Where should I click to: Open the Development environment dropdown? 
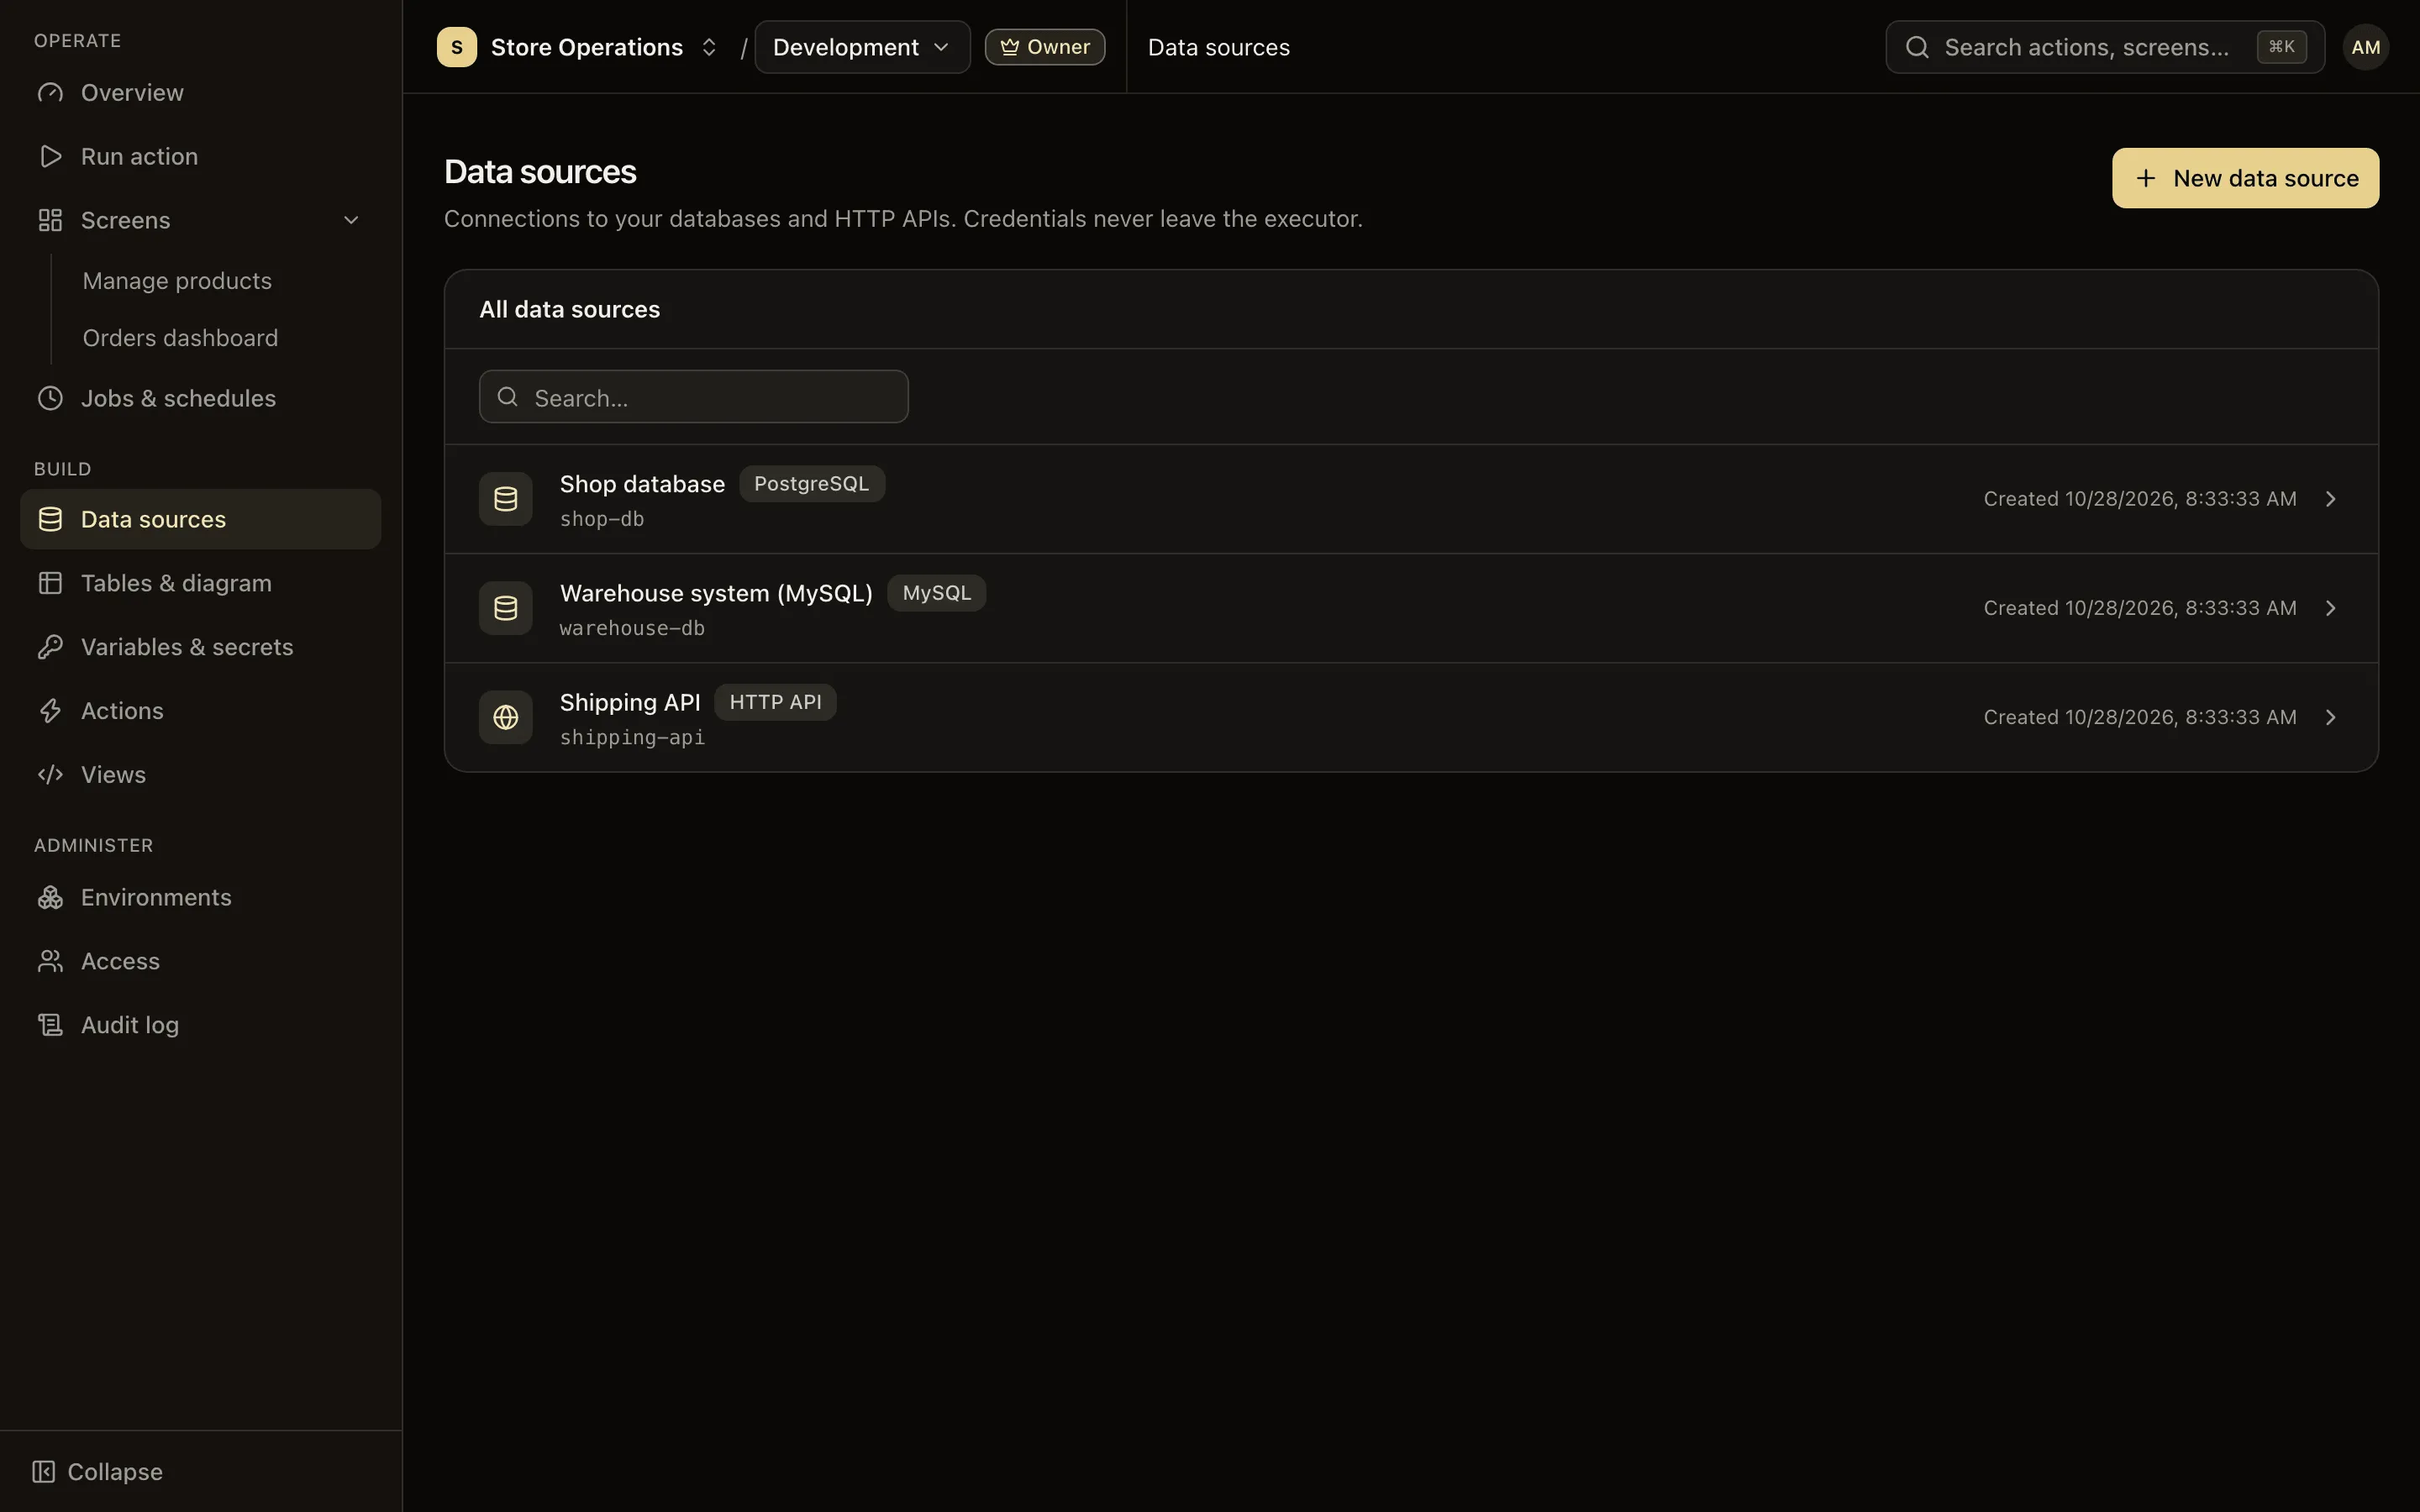tap(862, 47)
